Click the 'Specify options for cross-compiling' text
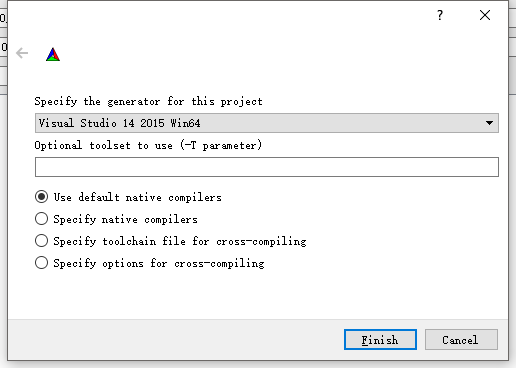The image size is (516, 368). (x=159, y=263)
